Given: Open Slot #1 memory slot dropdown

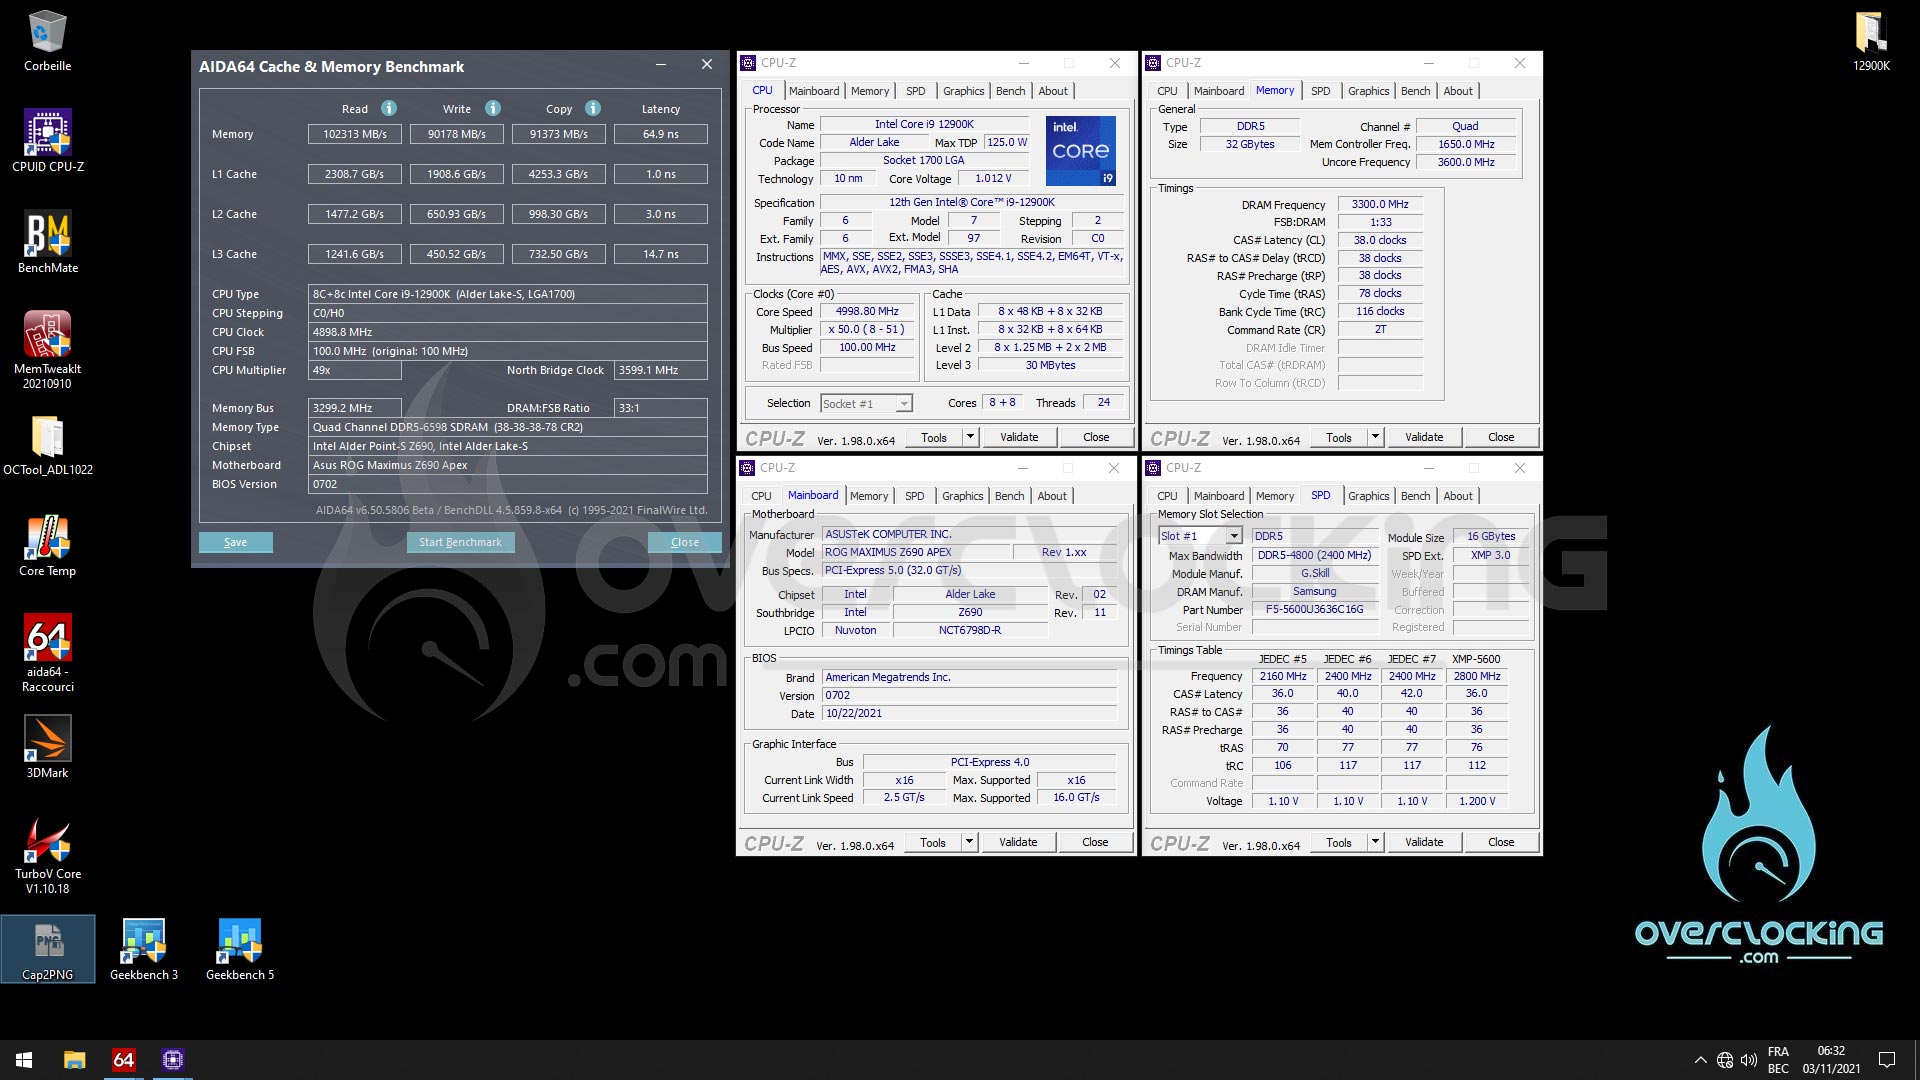Looking at the screenshot, I should point(1200,536).
